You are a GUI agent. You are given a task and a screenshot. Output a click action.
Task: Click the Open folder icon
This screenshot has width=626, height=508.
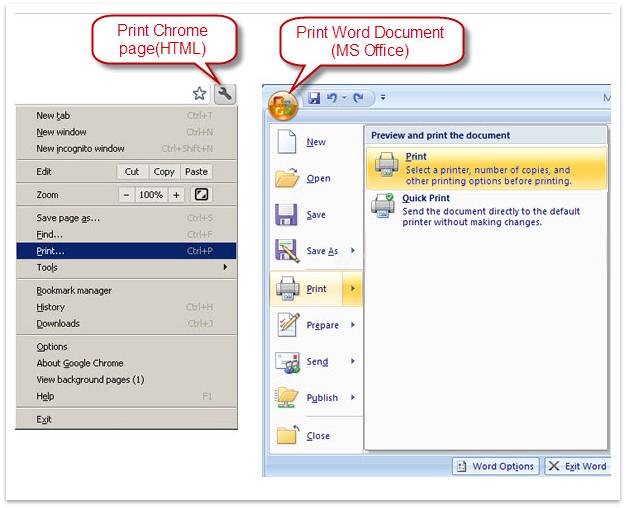(x=287, y=178)
